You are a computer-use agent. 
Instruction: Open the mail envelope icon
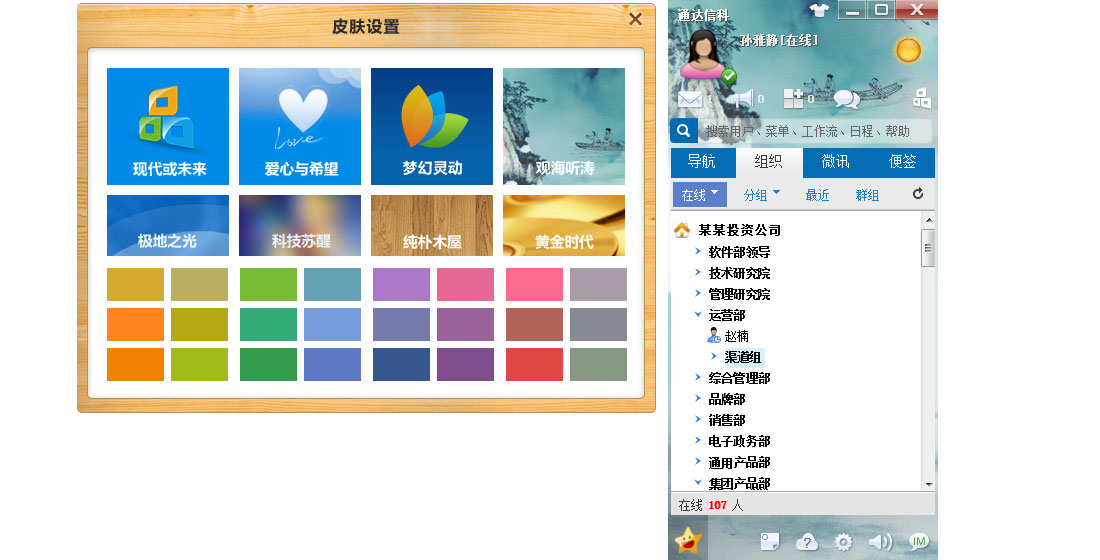point(690,99)
